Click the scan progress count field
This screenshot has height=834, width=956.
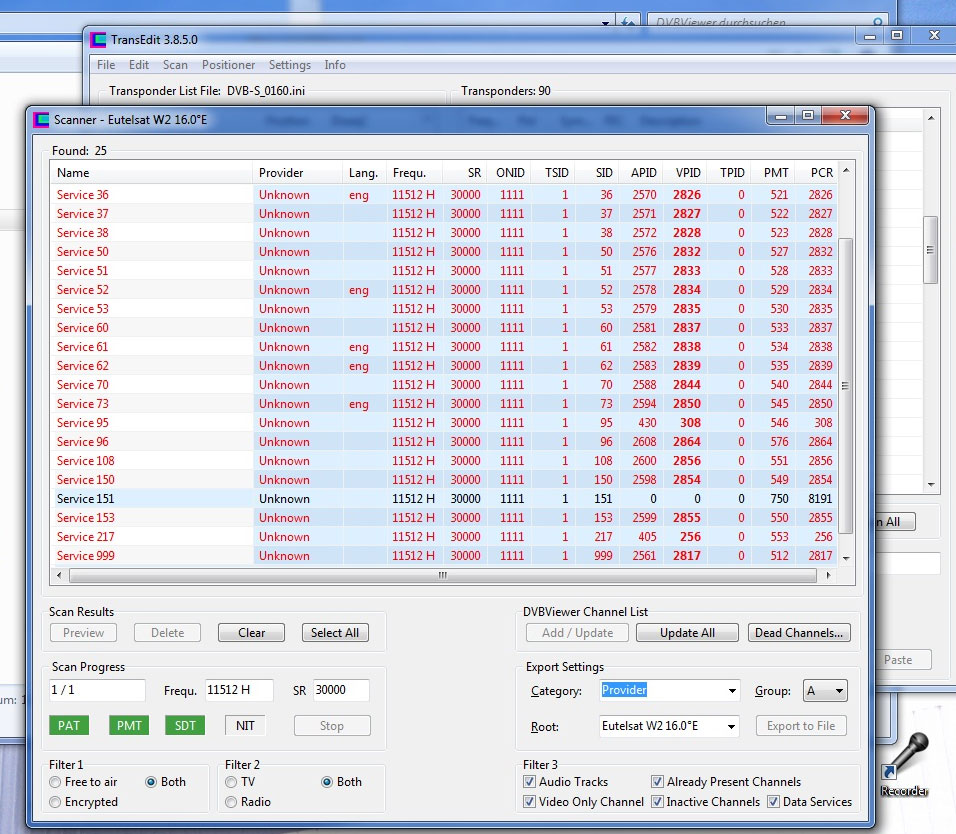pyautogui.click(x=98, y=690)
